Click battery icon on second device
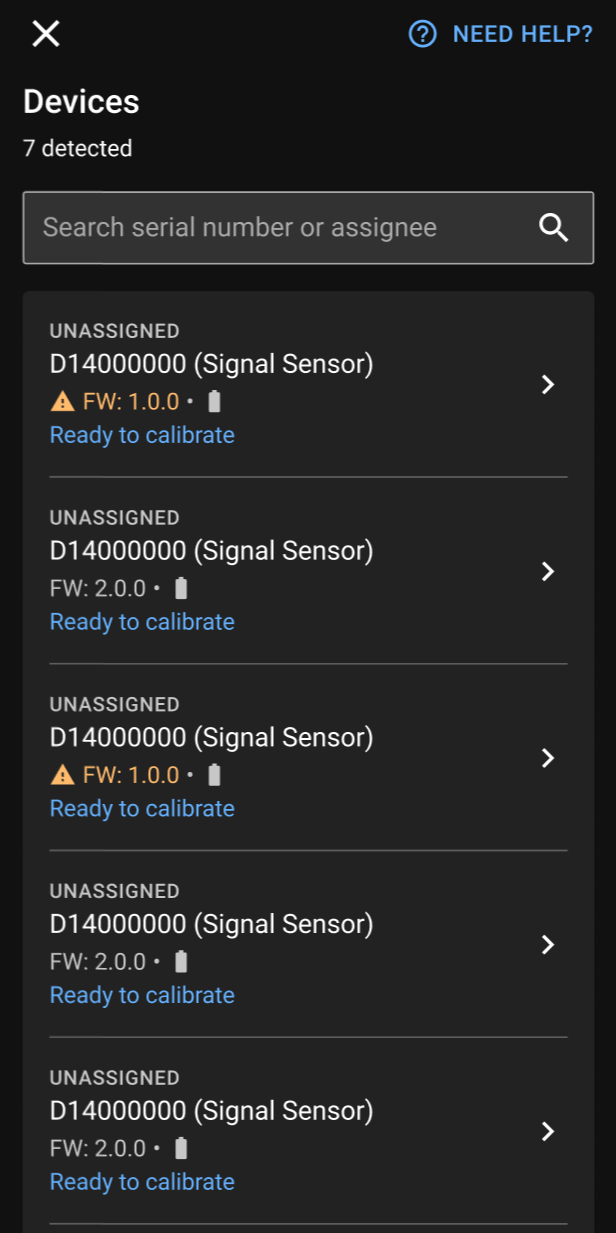This screenshot has height=1233, width=616. click(181, 588)
